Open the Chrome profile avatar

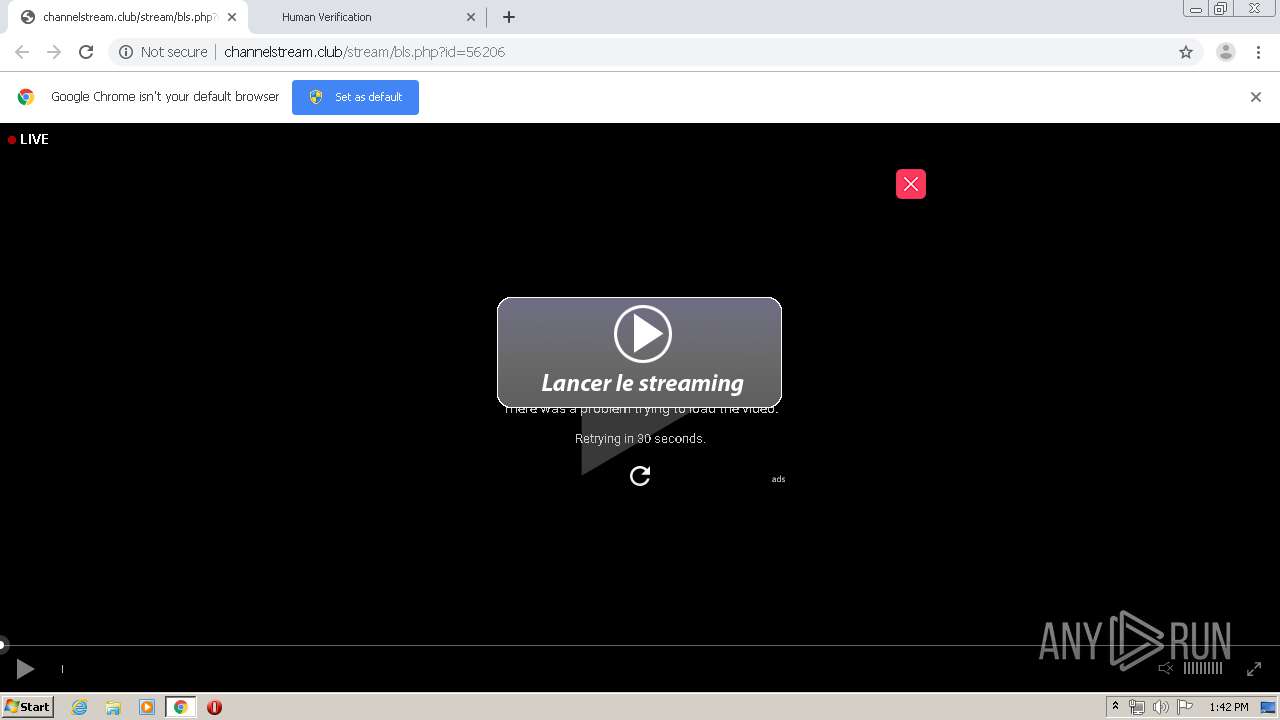(x=1226, y=52)
